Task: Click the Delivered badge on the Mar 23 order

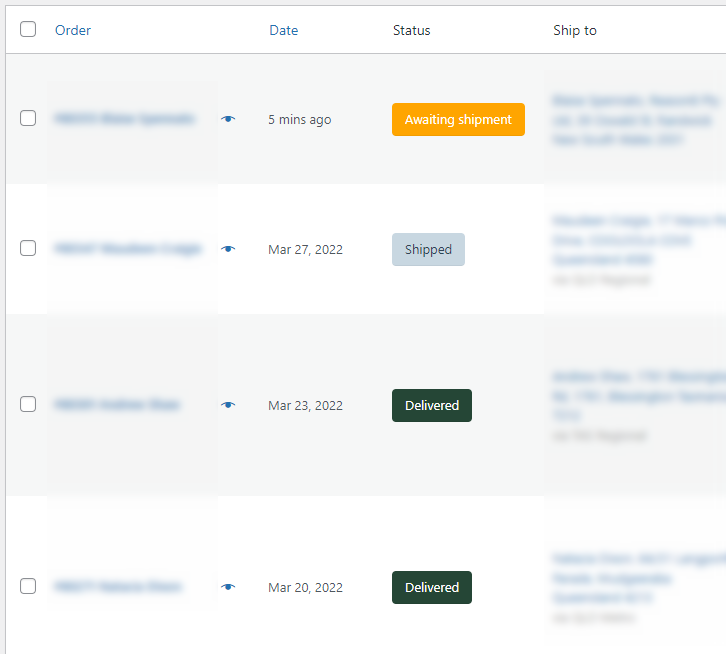Action: coord(431,405)
